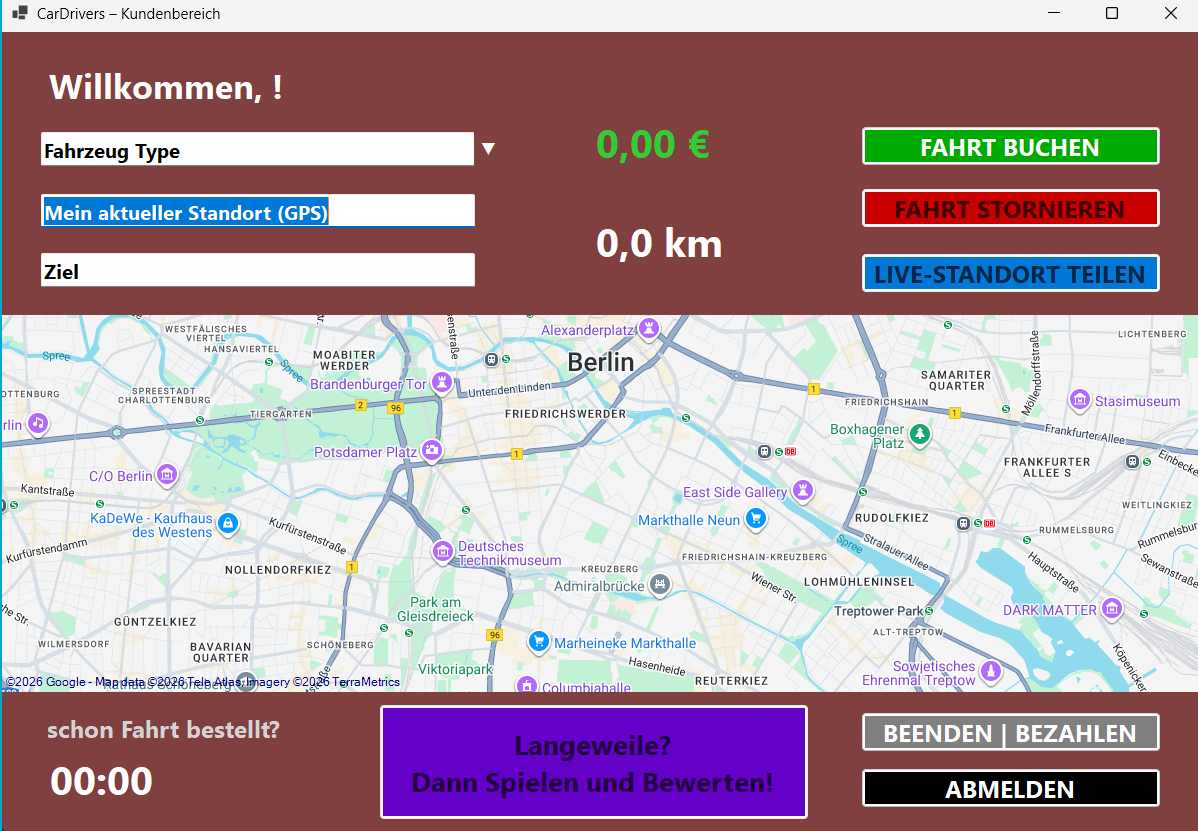Screen dimensions: 1198x831
Task: Open the Fahrzeug Type dropdown arrow
Action: coord(488,148)
